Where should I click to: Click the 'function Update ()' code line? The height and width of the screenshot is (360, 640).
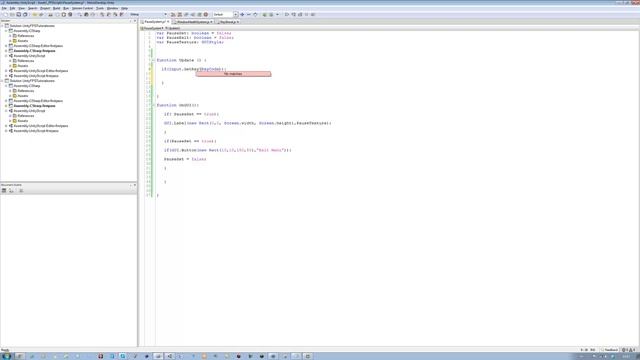(x=181, y=60)
